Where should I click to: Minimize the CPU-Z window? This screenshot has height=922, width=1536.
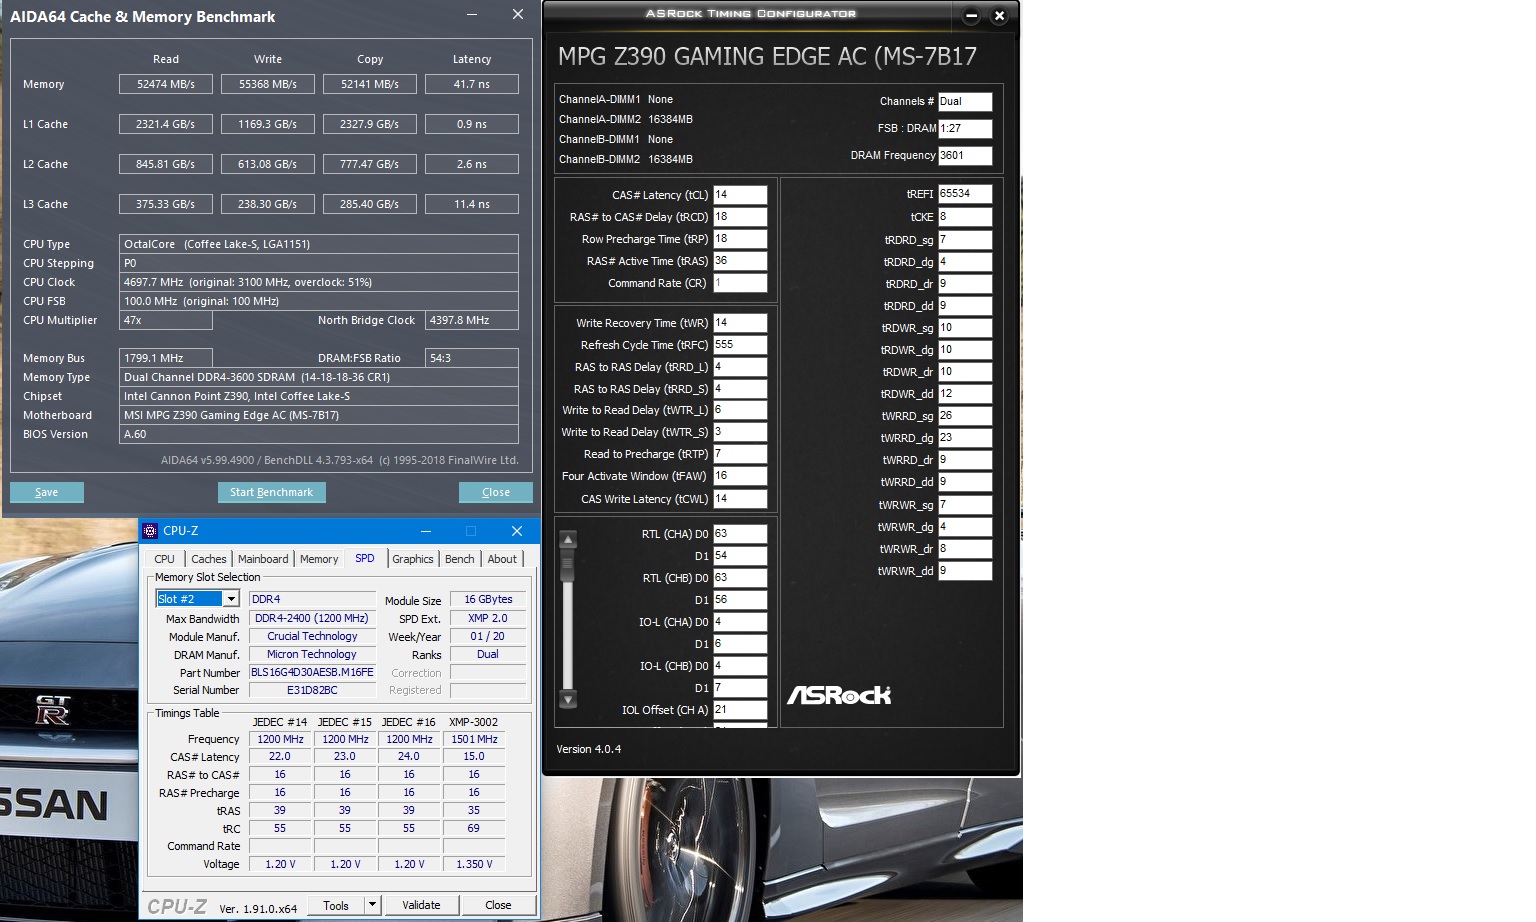[x=425, y=531]
